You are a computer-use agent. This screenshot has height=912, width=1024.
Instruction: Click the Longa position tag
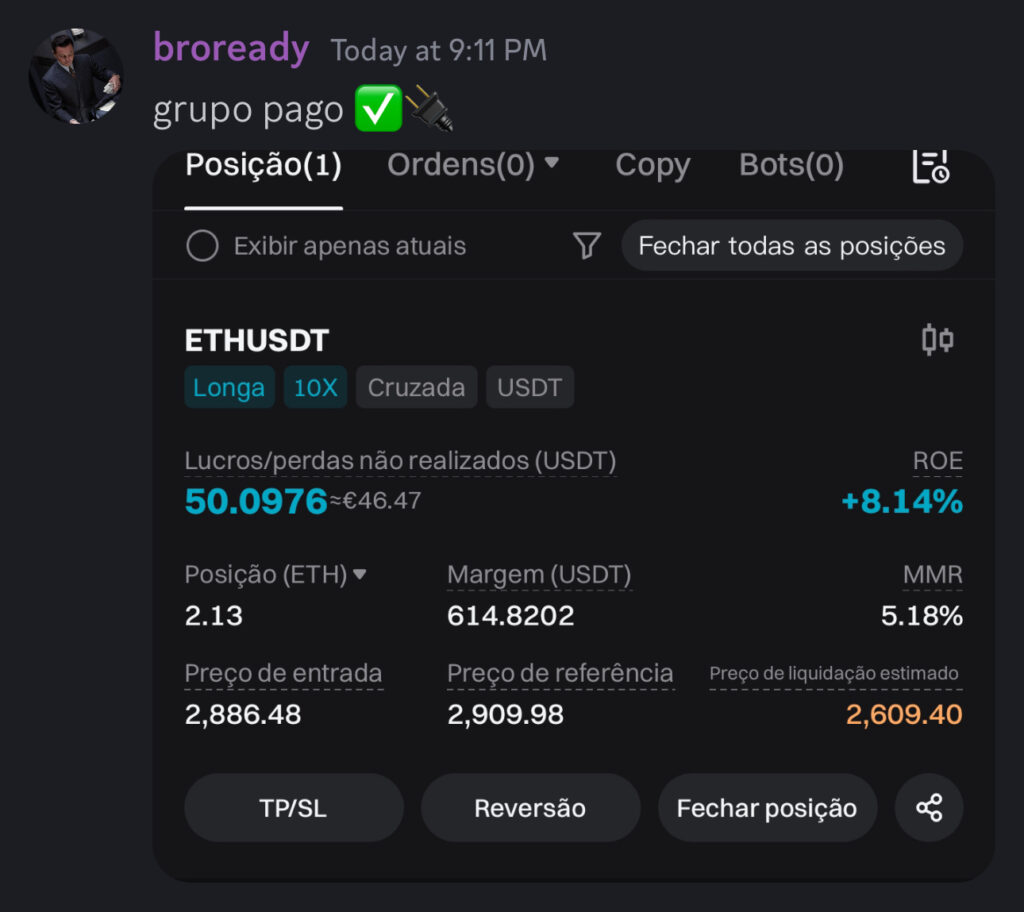click(229, 388)
